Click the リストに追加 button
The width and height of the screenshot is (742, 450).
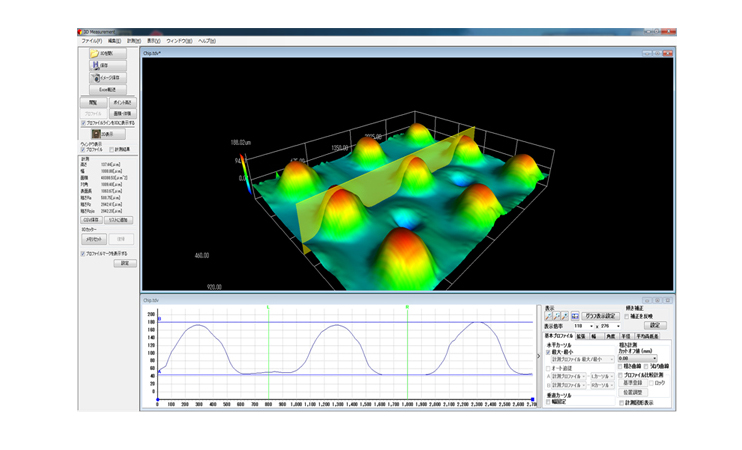click(119, 220)
